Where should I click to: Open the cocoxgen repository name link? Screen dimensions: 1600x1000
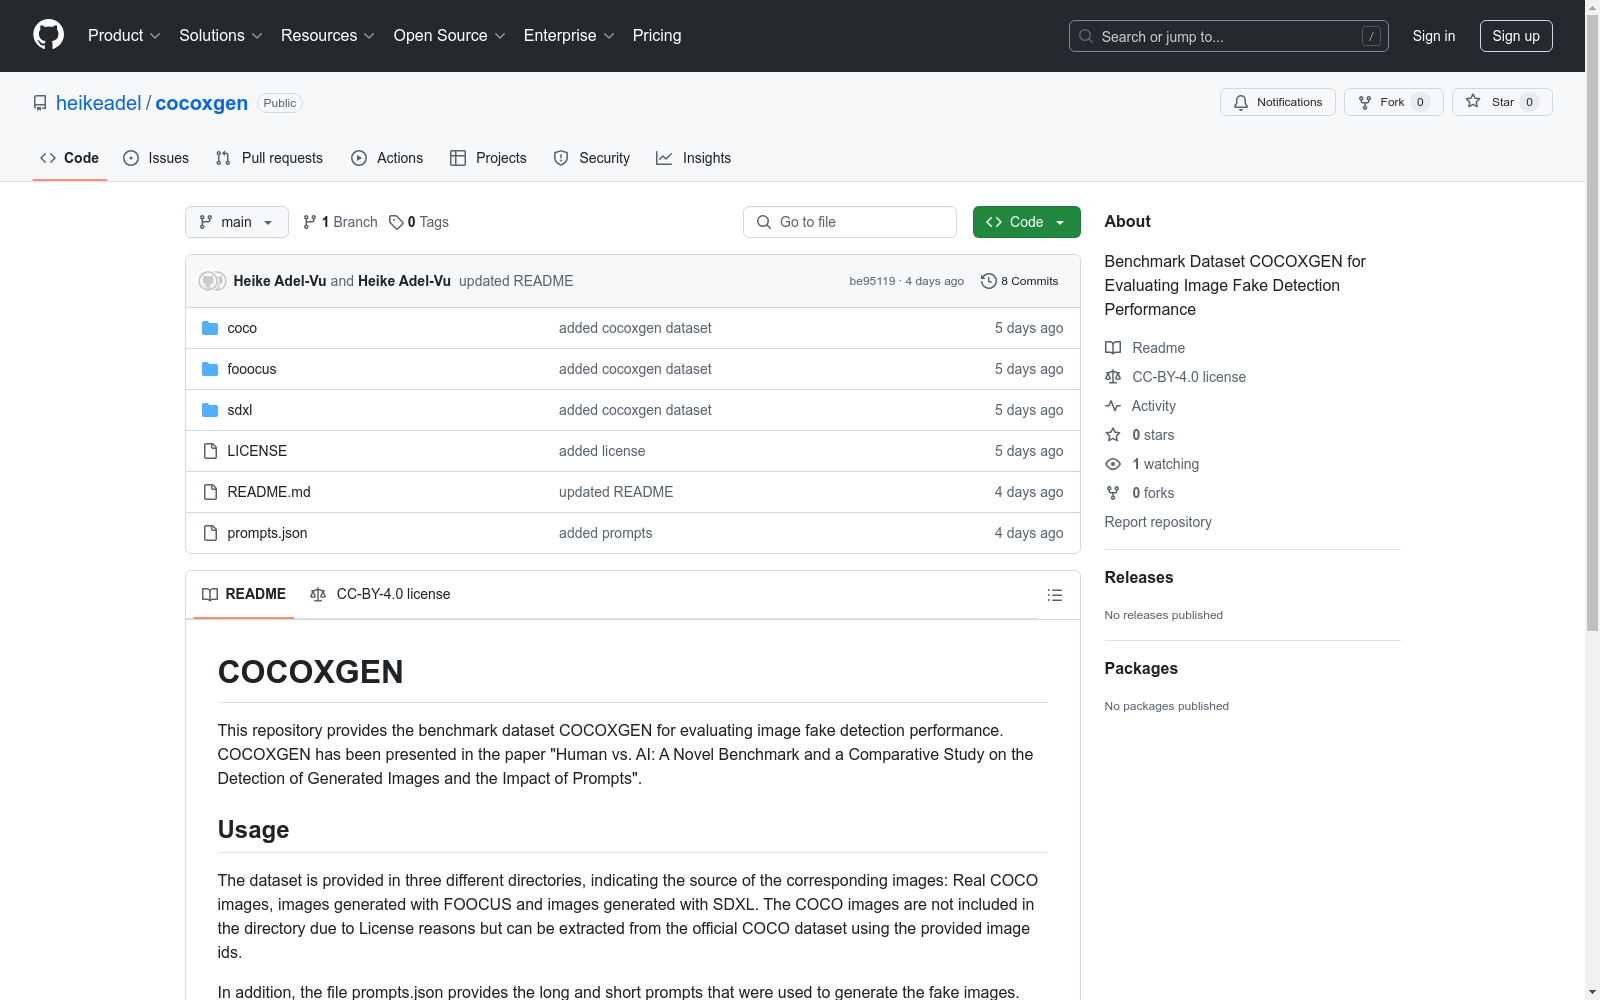(x=202, y=103)
